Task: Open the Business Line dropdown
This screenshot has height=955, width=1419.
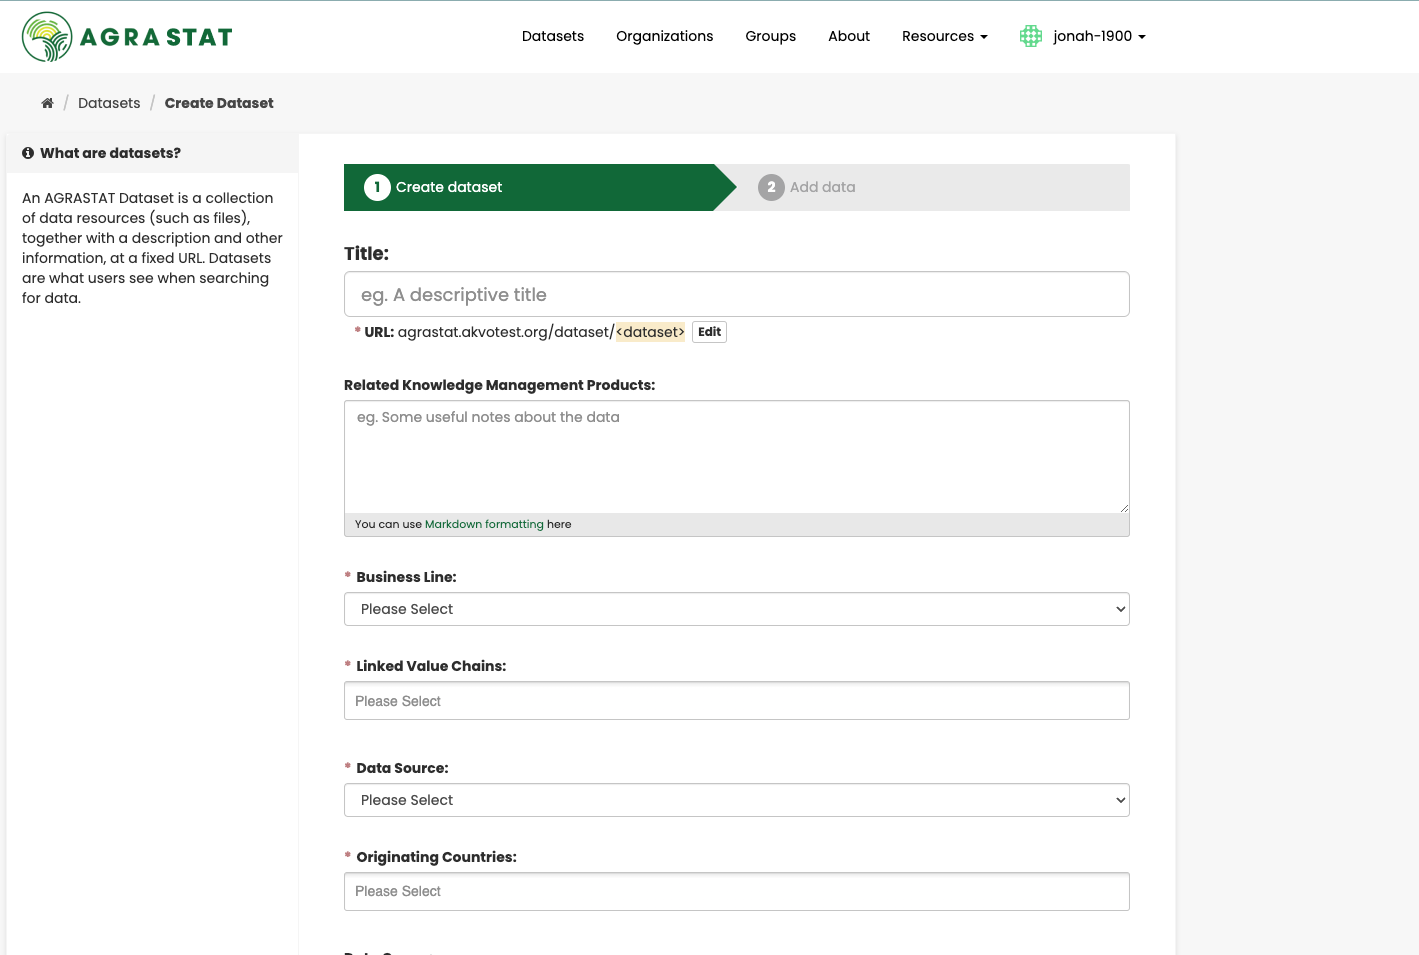Action: click(737, 609)
